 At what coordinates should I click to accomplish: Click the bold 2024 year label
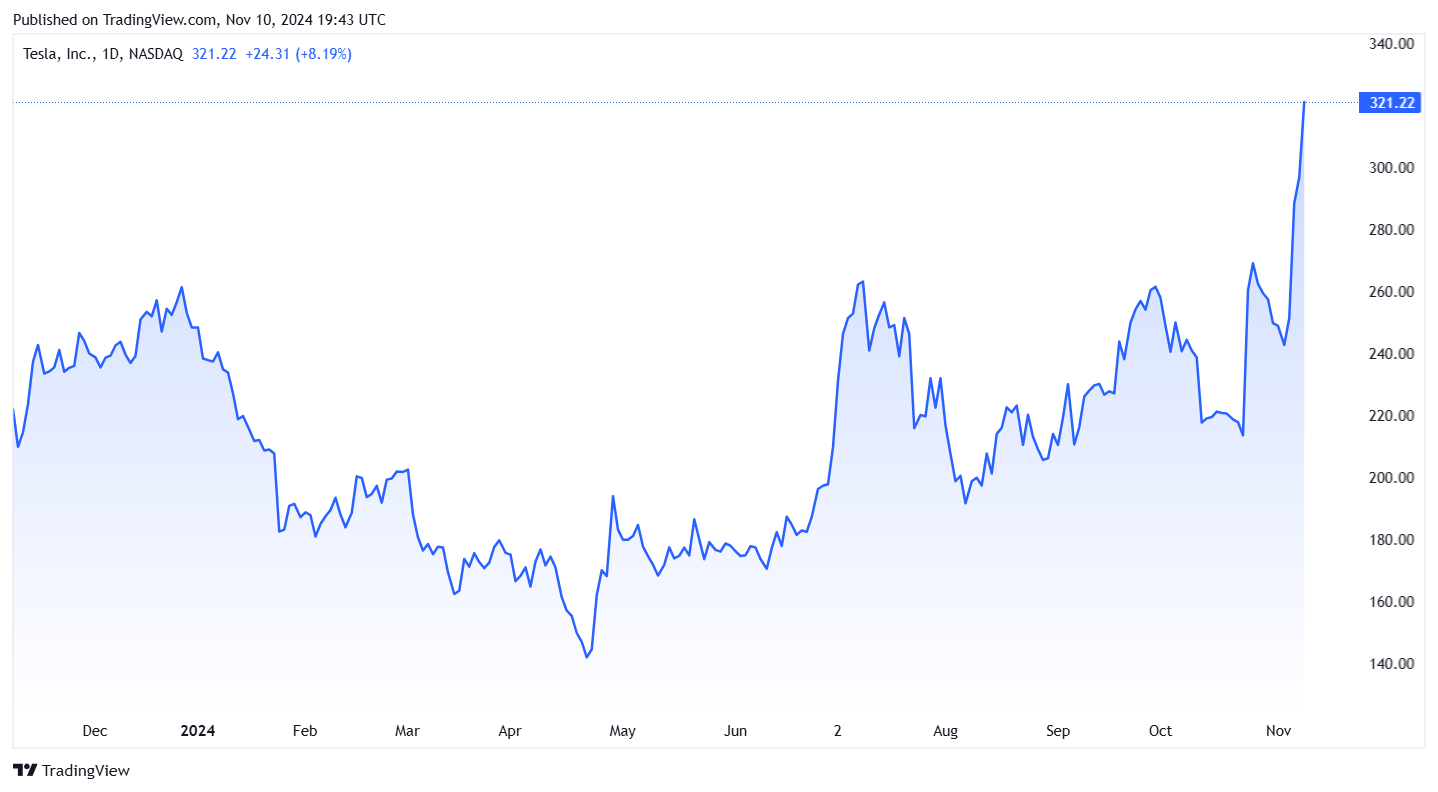click(197, 731)
